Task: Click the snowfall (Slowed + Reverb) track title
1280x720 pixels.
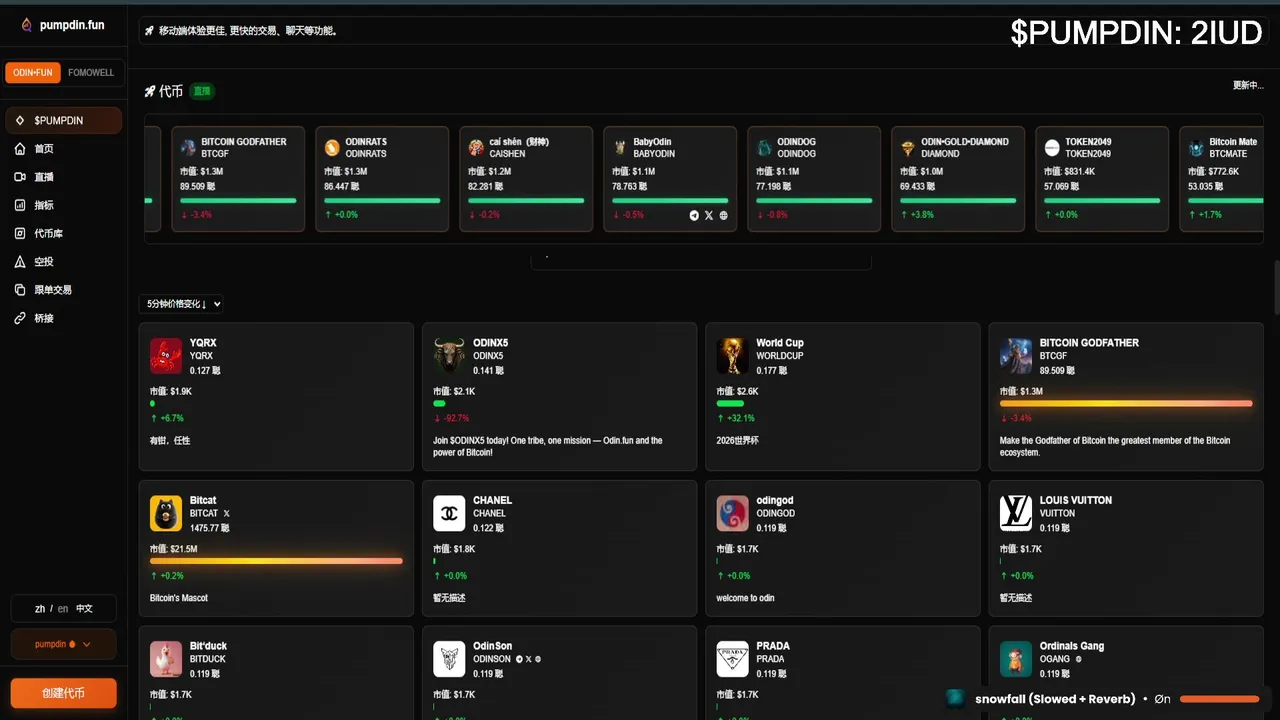Action: pyautogui.click(x=1055, y=699)
